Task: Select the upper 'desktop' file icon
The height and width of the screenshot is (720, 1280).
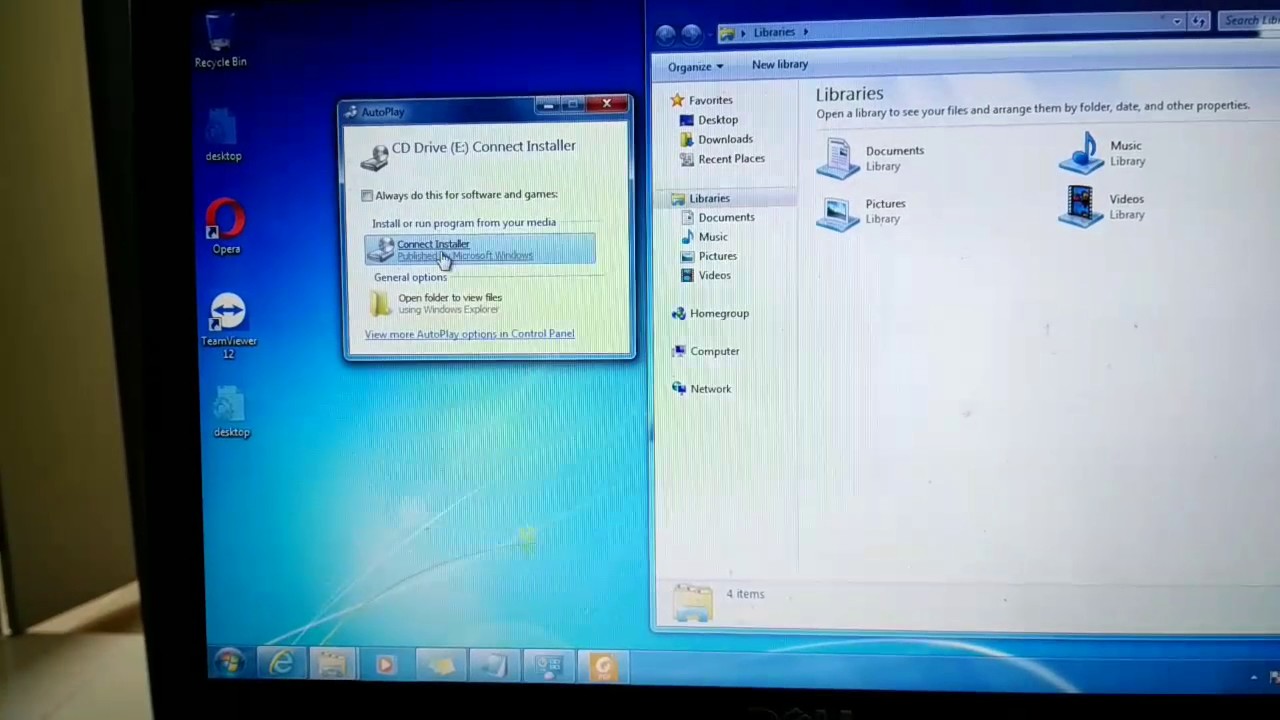Action: (x=223, y=134)
